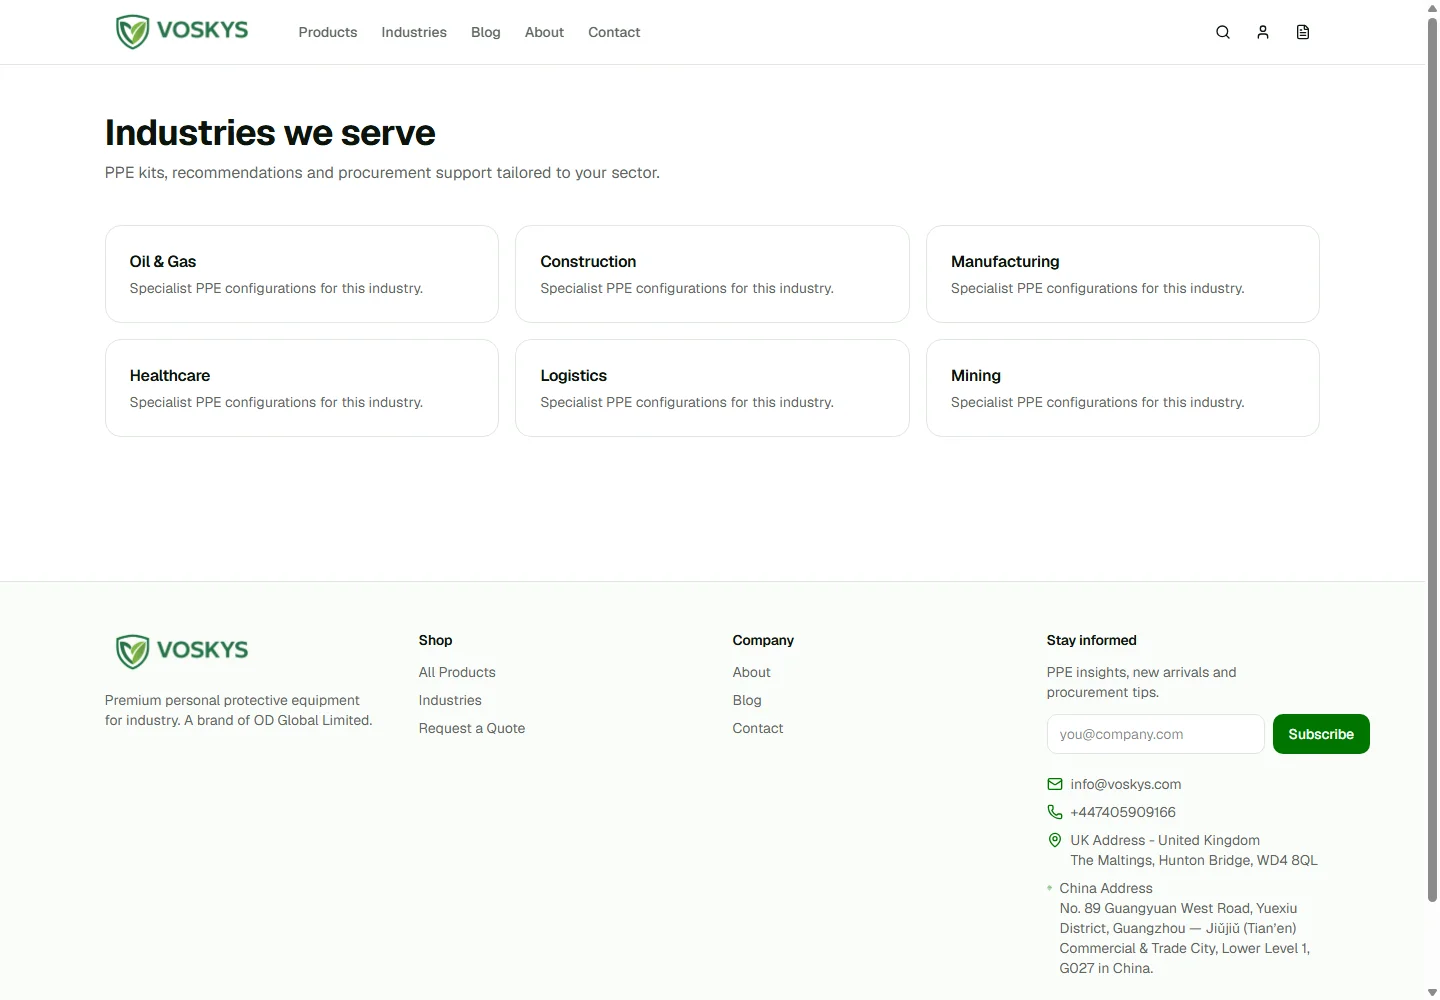The image size is (1440, 1000).
Task: Focus the you@company.com email field
Action: [x=1156, y=734]
